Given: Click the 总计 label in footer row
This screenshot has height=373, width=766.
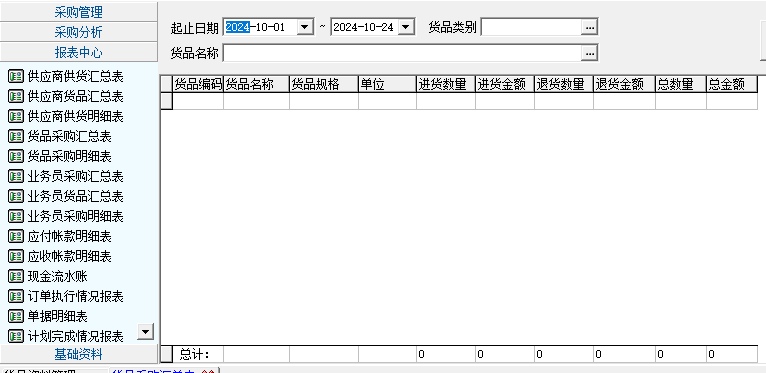Looking at the screenshot, I should click(x=194, y=354).
